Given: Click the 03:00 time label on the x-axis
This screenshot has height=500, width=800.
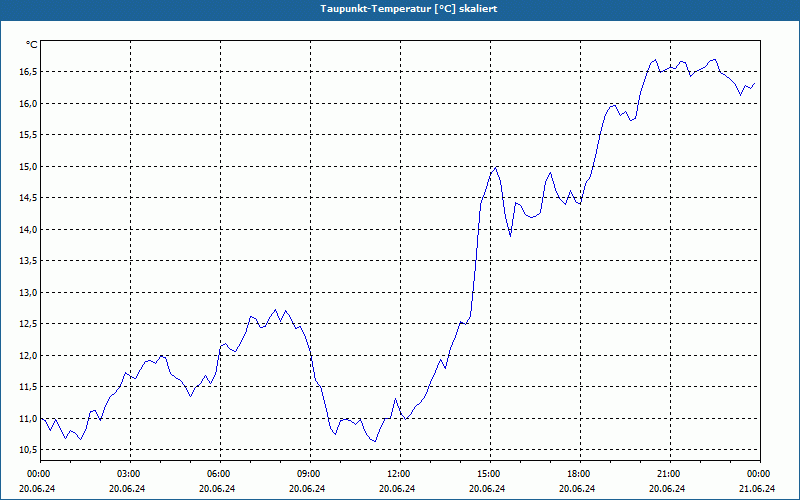Looking at the screenshot, I should coord(130,474).
